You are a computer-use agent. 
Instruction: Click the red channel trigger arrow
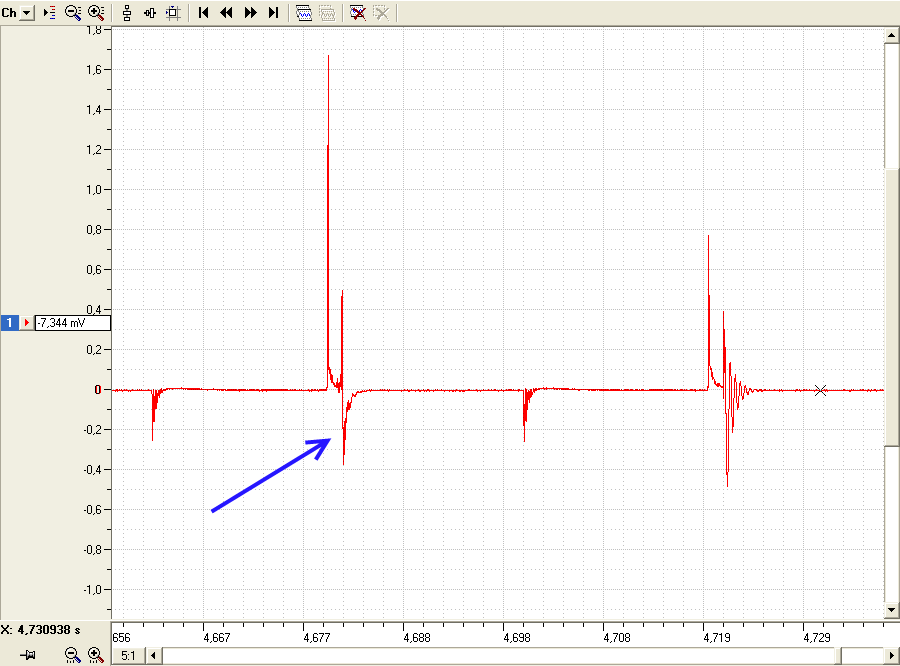pos(26,323)
